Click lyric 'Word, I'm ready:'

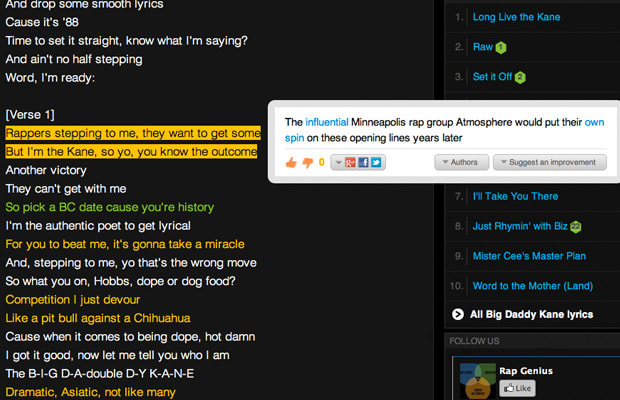click(50, 78)
